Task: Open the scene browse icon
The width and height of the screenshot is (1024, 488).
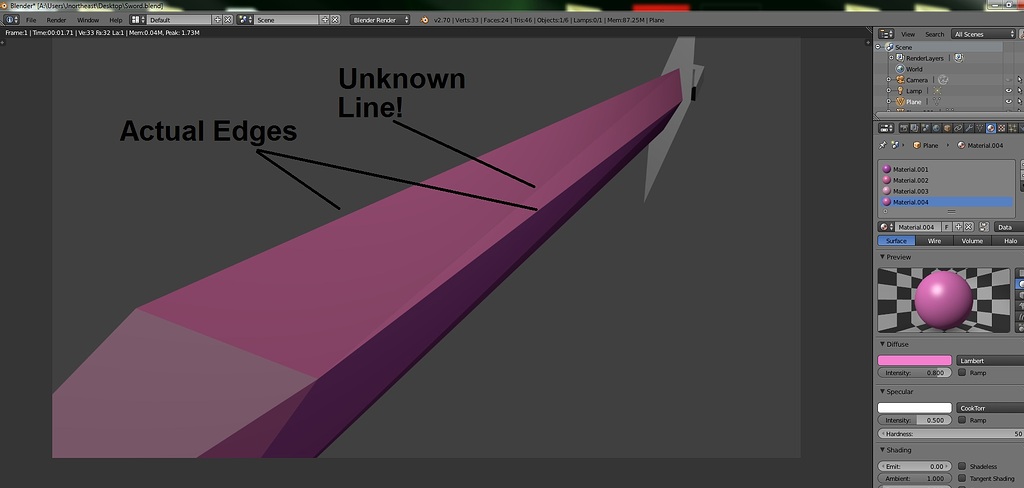Action: [x=245, y=20]
